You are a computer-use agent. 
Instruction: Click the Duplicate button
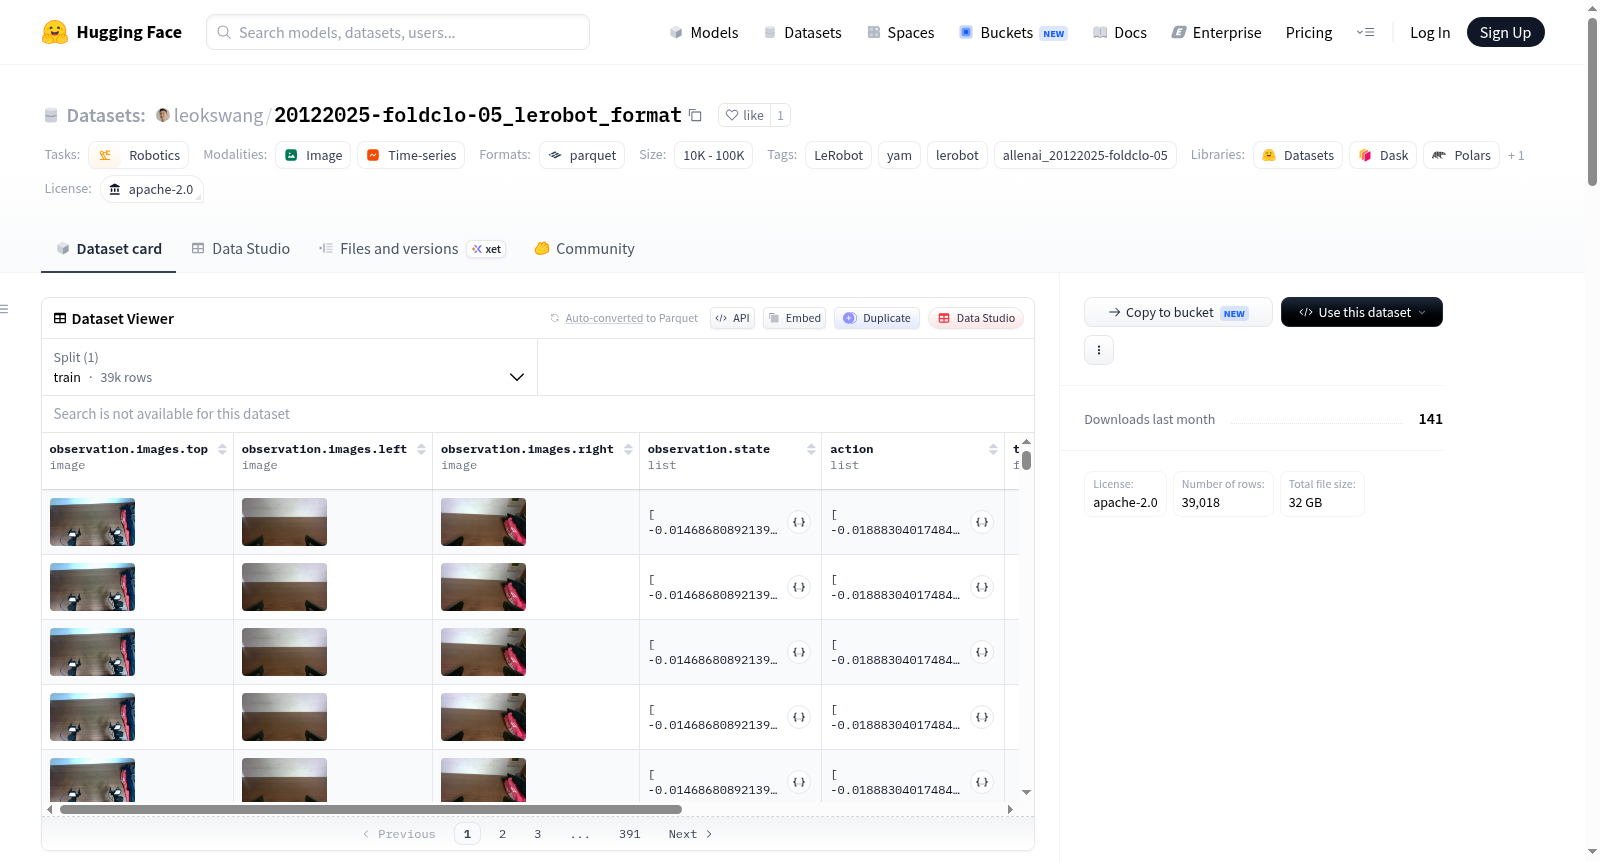[876, 318]
